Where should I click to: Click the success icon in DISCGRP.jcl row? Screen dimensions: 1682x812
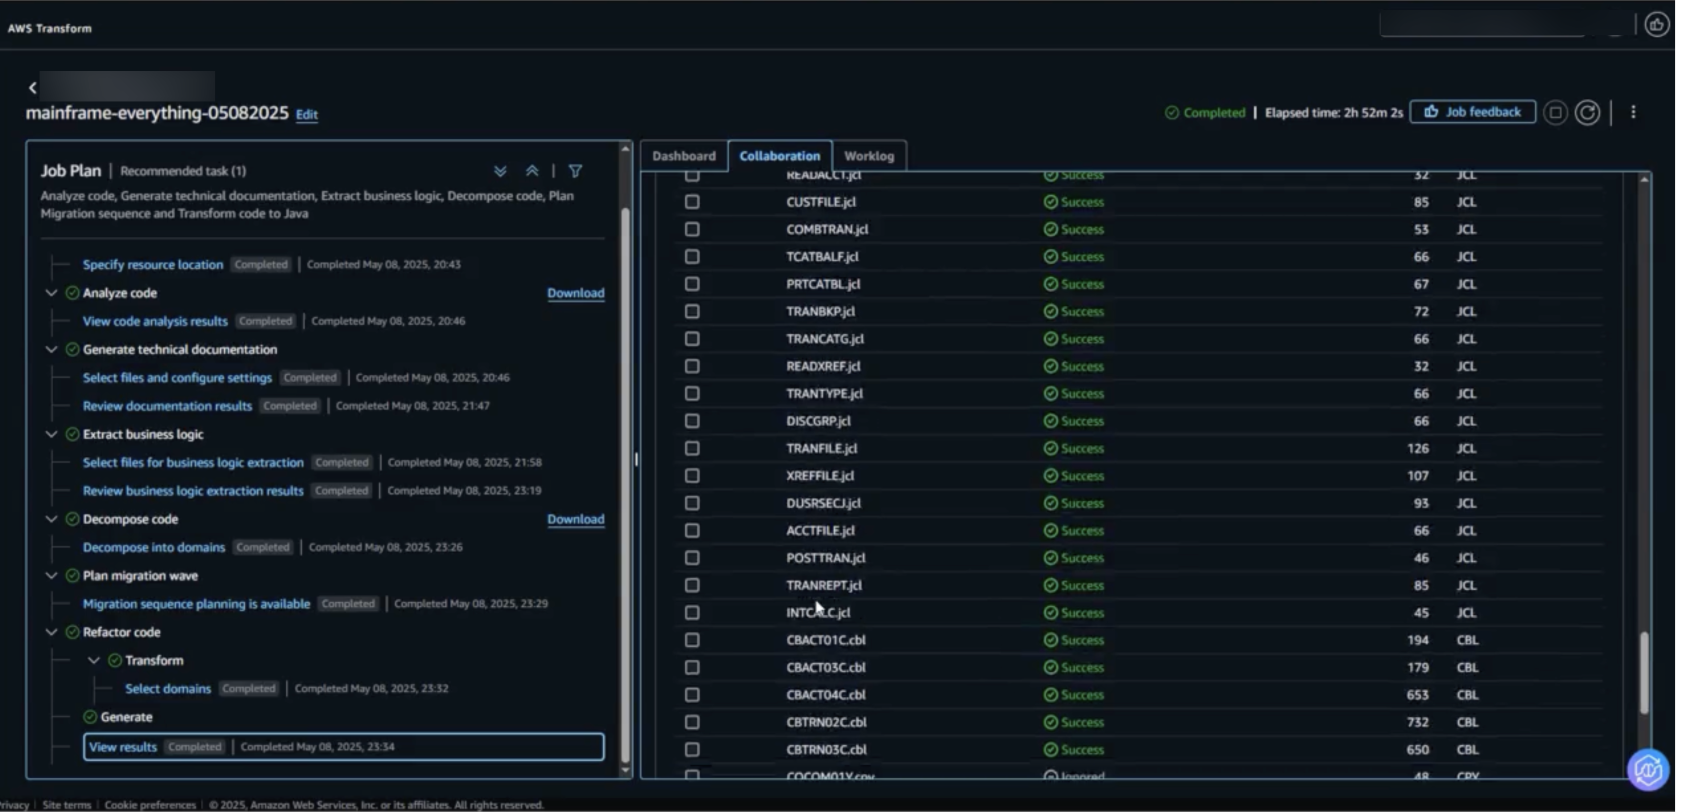tap(1050, 421)
